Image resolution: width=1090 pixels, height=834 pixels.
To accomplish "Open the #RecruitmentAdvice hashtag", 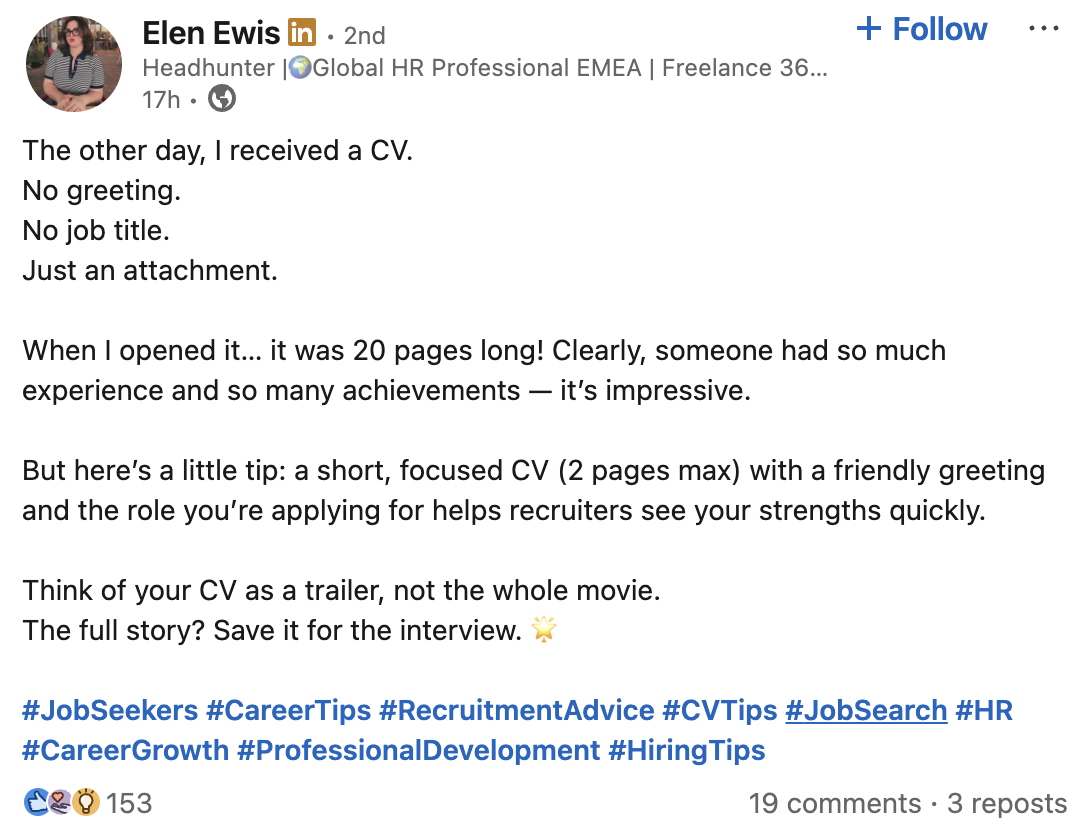I will (x=516, y=710).
